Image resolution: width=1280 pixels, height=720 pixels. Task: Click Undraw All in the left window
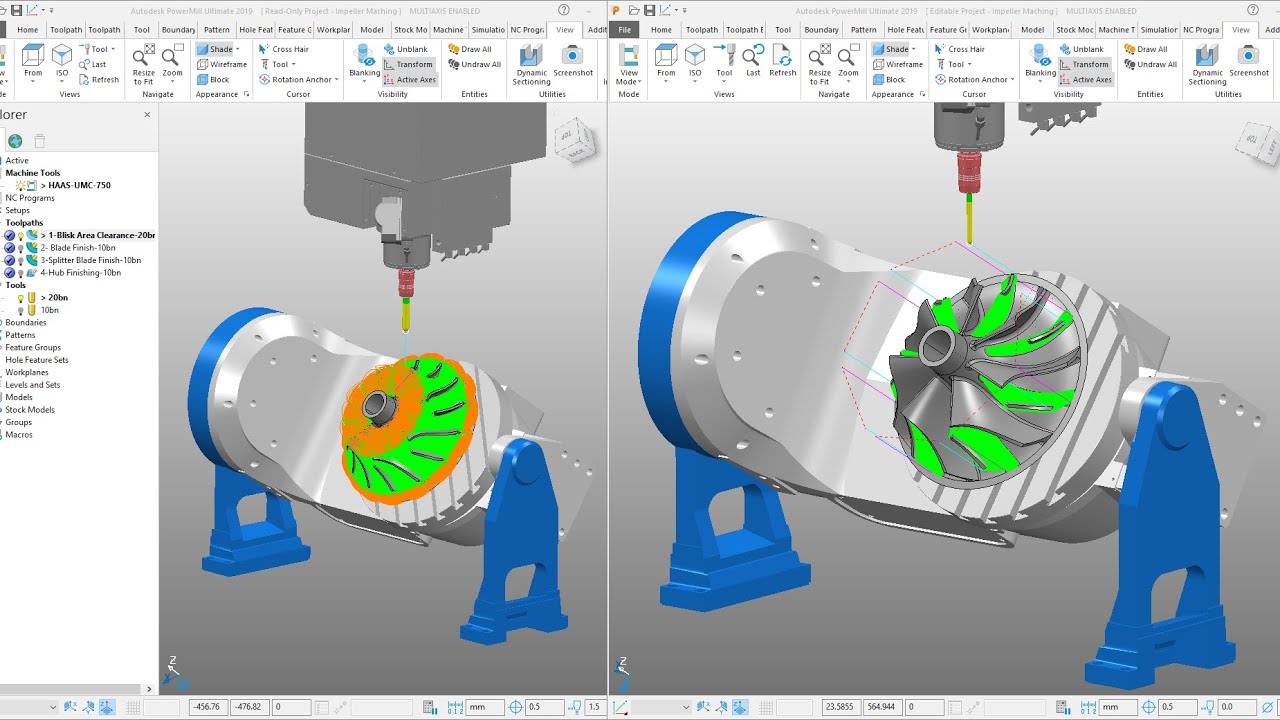473,64
